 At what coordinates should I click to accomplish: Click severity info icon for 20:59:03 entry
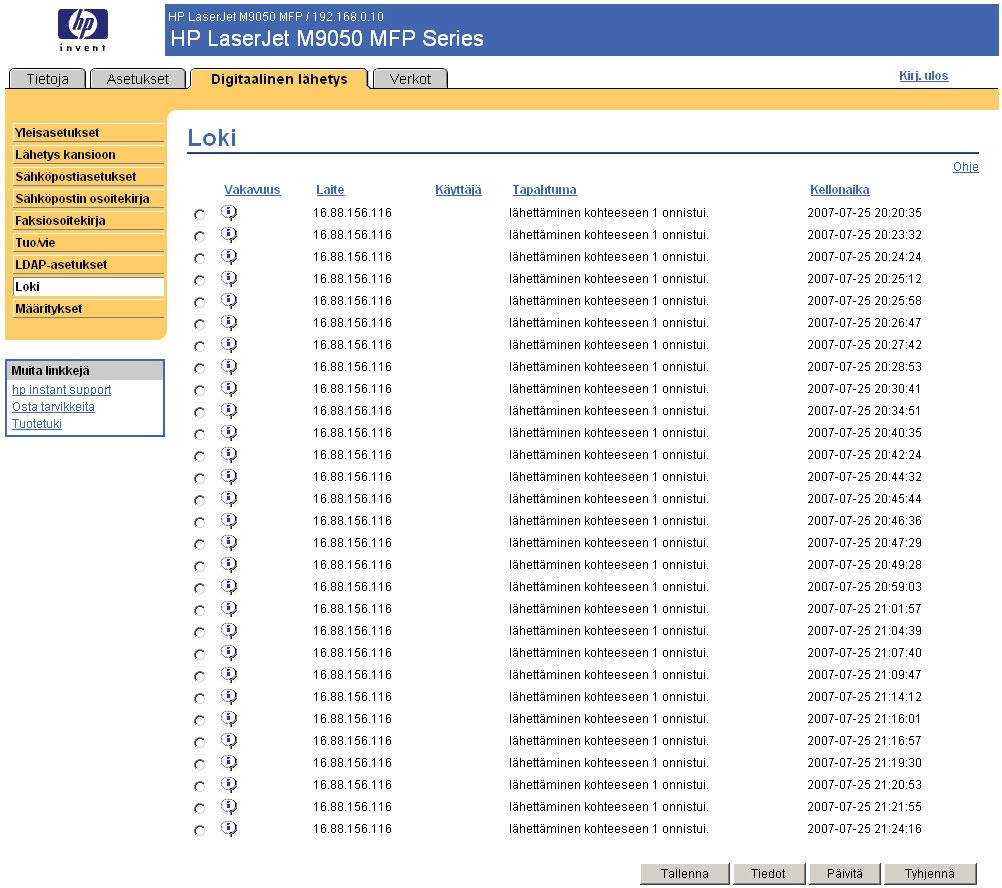click(229, 586)
